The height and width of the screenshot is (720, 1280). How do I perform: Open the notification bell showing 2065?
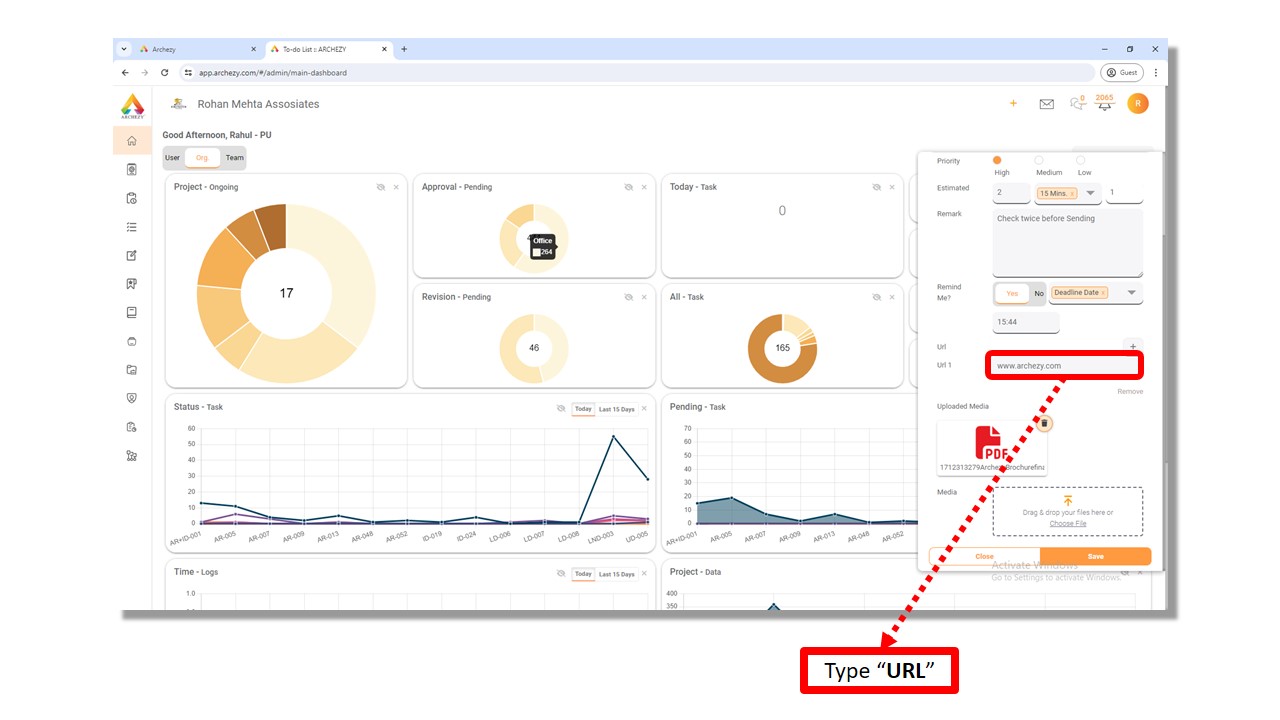pyautogui.click(x=1104, y=103)
